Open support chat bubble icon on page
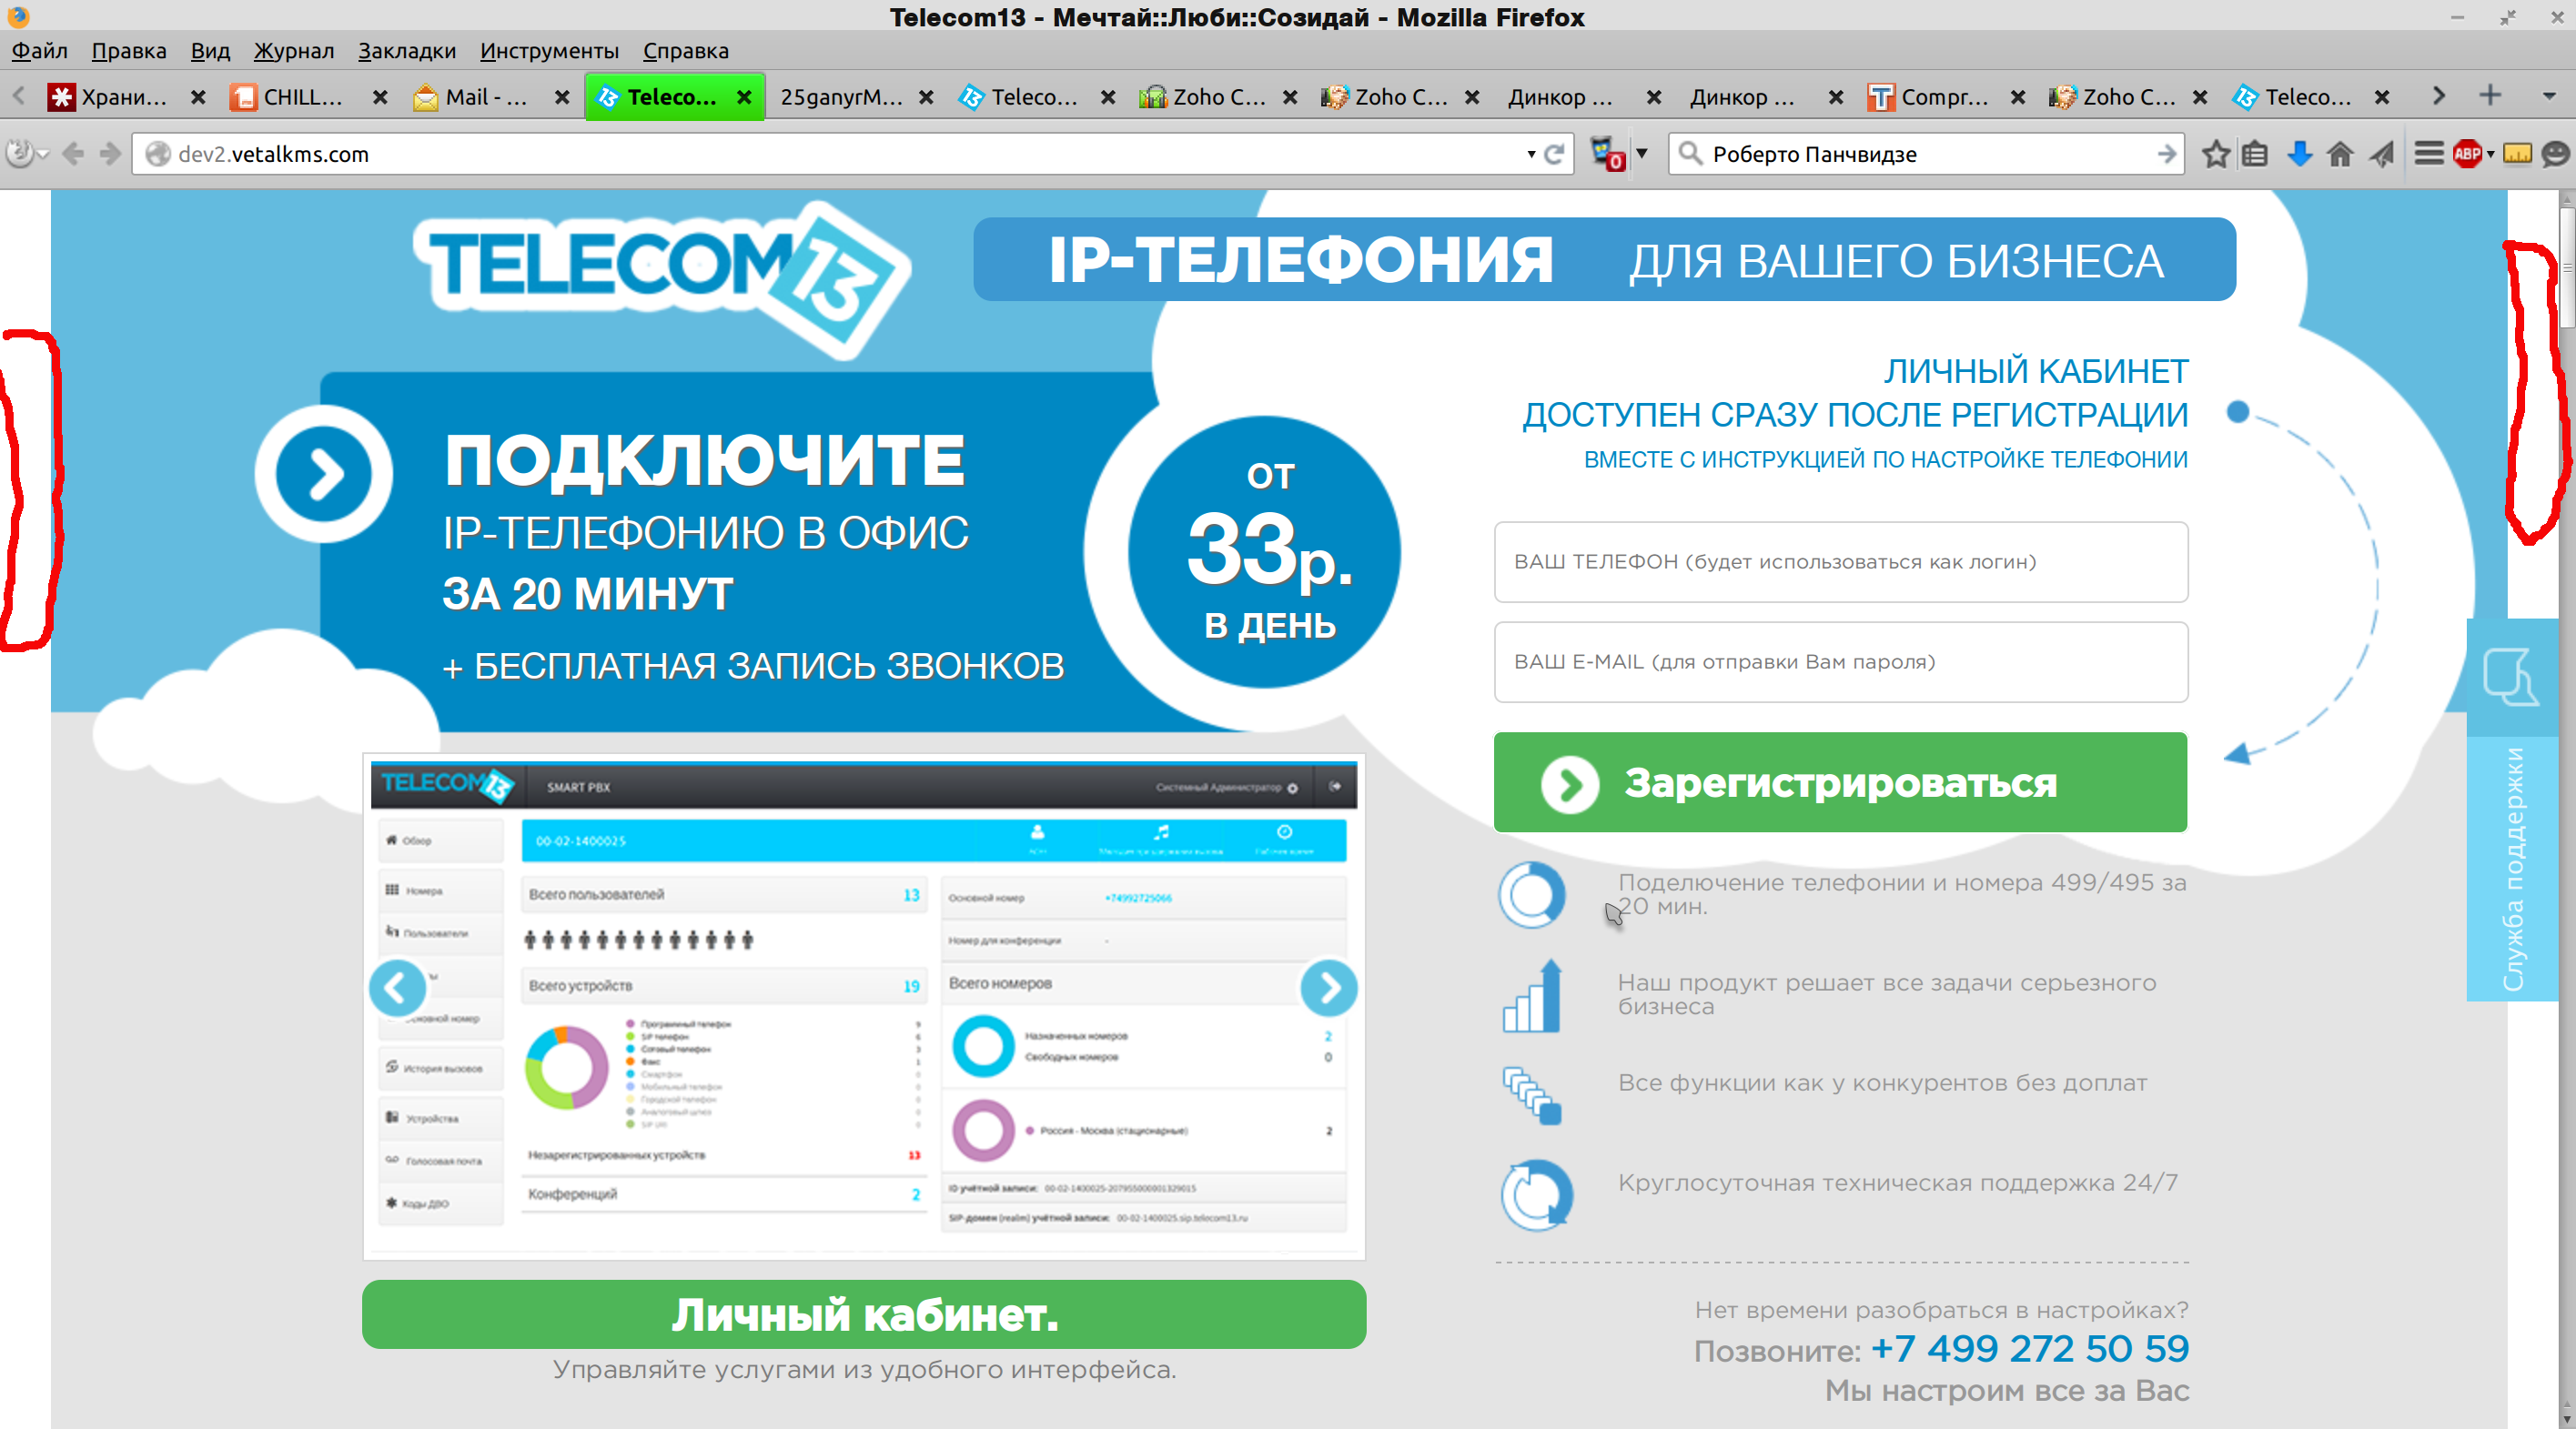The width and height of the screenshot is (2576, 1429). click(2511, 678)
